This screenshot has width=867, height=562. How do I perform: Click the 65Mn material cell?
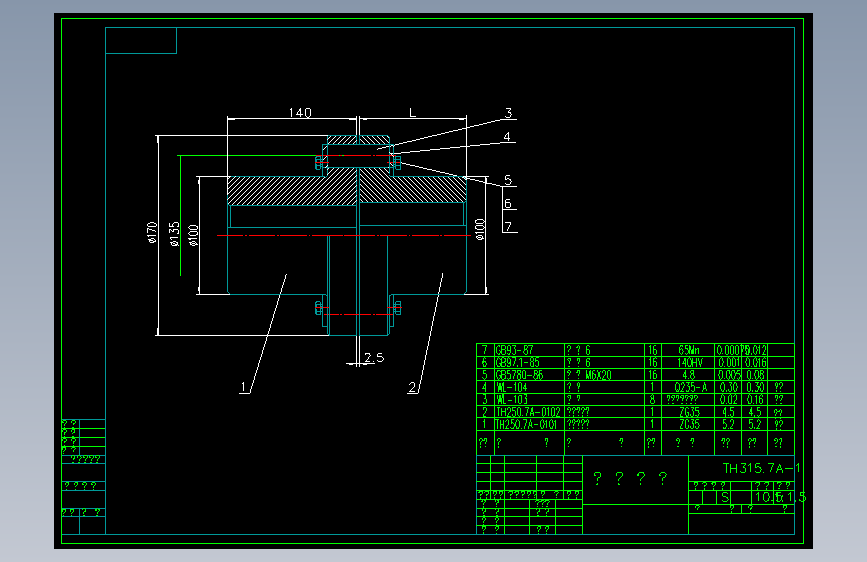689,350
